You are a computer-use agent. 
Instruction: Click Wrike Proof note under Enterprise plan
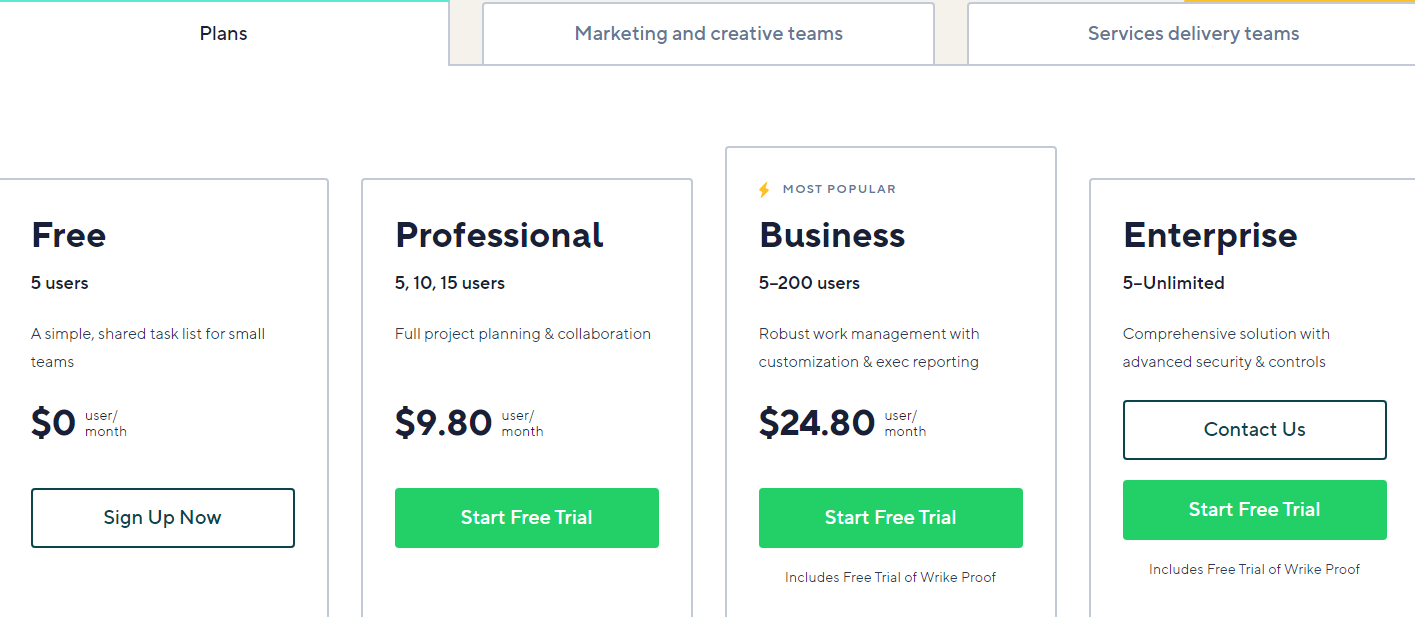coord(1255,569)
